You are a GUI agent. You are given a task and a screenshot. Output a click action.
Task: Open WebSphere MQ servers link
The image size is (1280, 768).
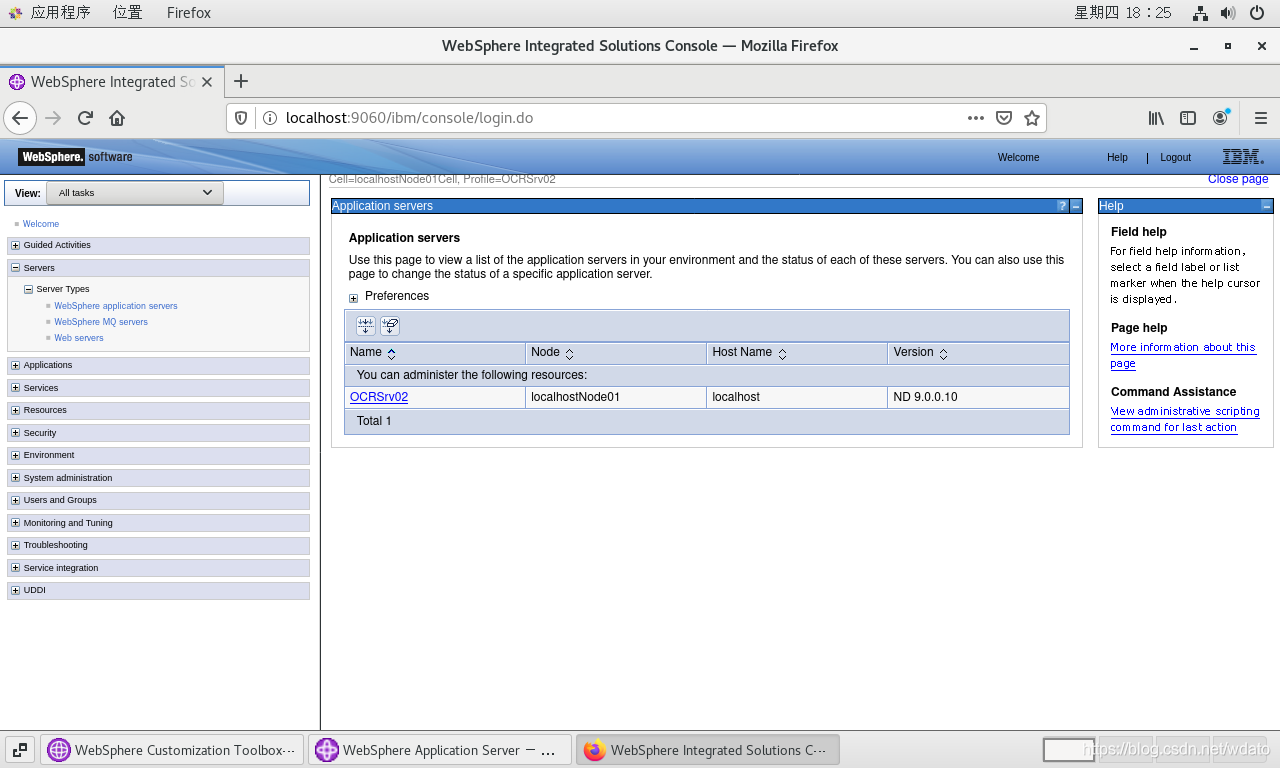[101, 322]
